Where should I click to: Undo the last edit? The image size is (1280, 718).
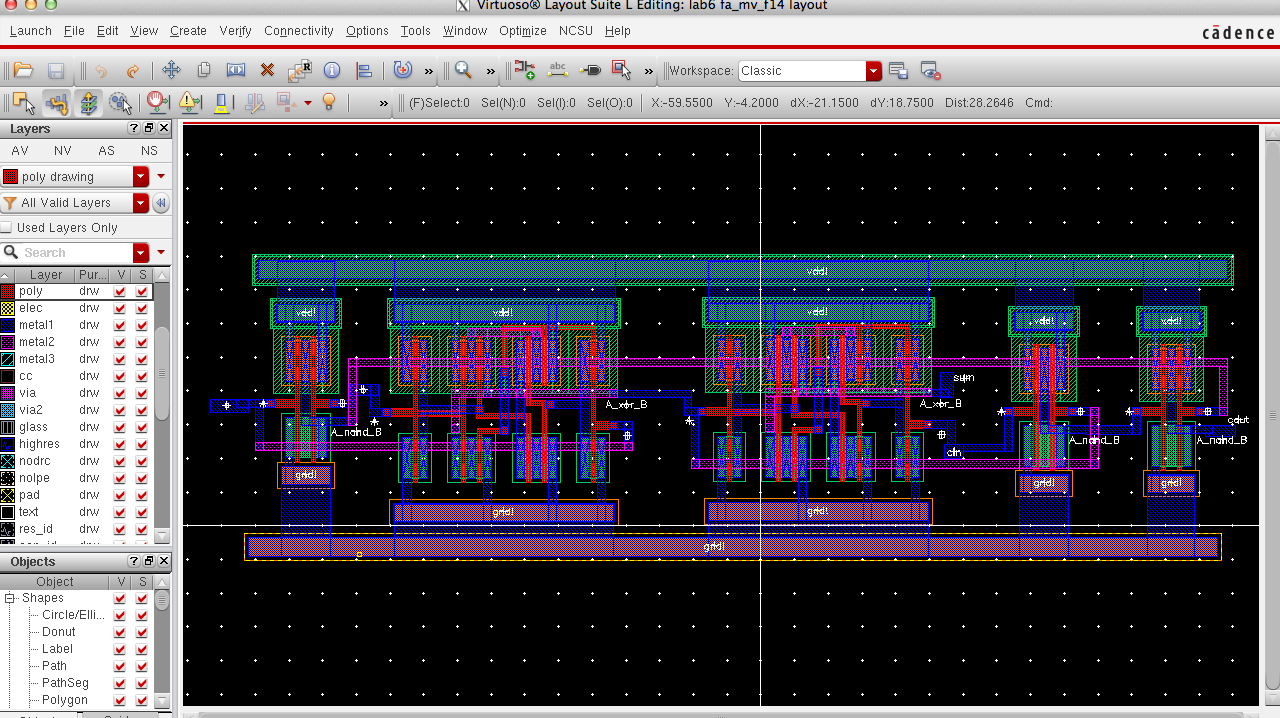click(x=100, y=70)
